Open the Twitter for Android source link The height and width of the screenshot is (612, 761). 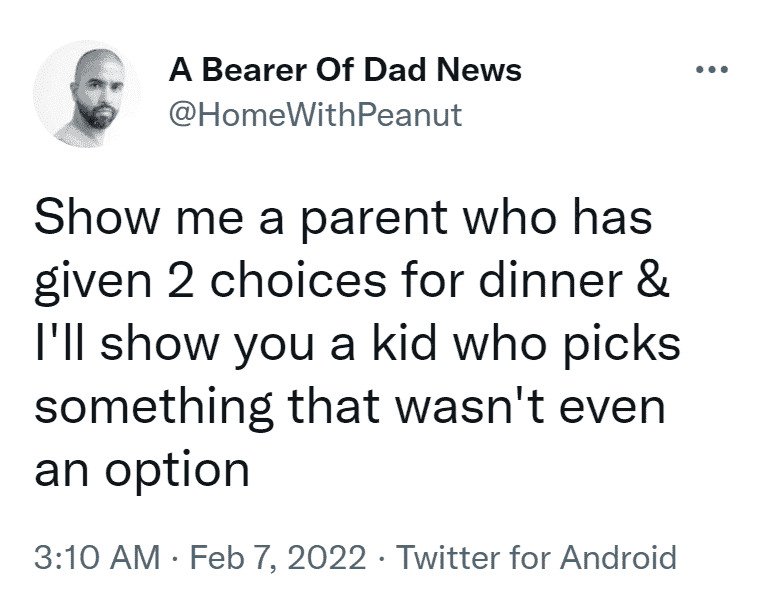[x=536, y=557]
